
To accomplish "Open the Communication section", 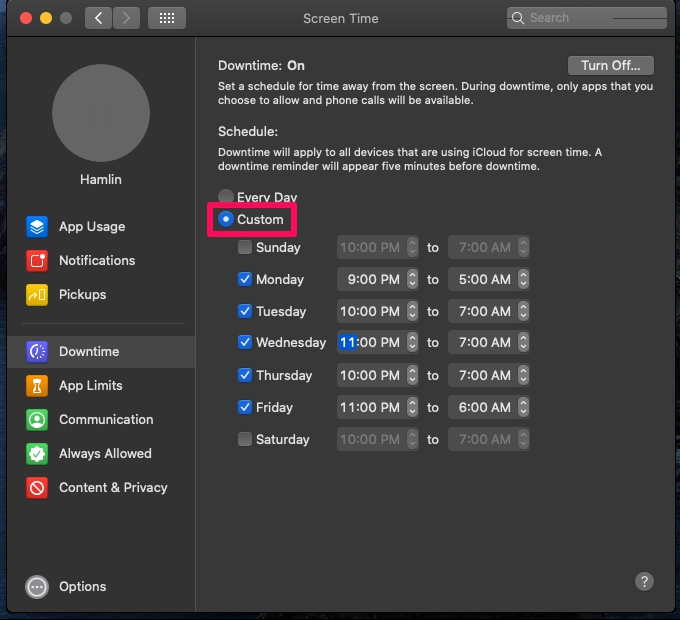I will tap(106, 420).
